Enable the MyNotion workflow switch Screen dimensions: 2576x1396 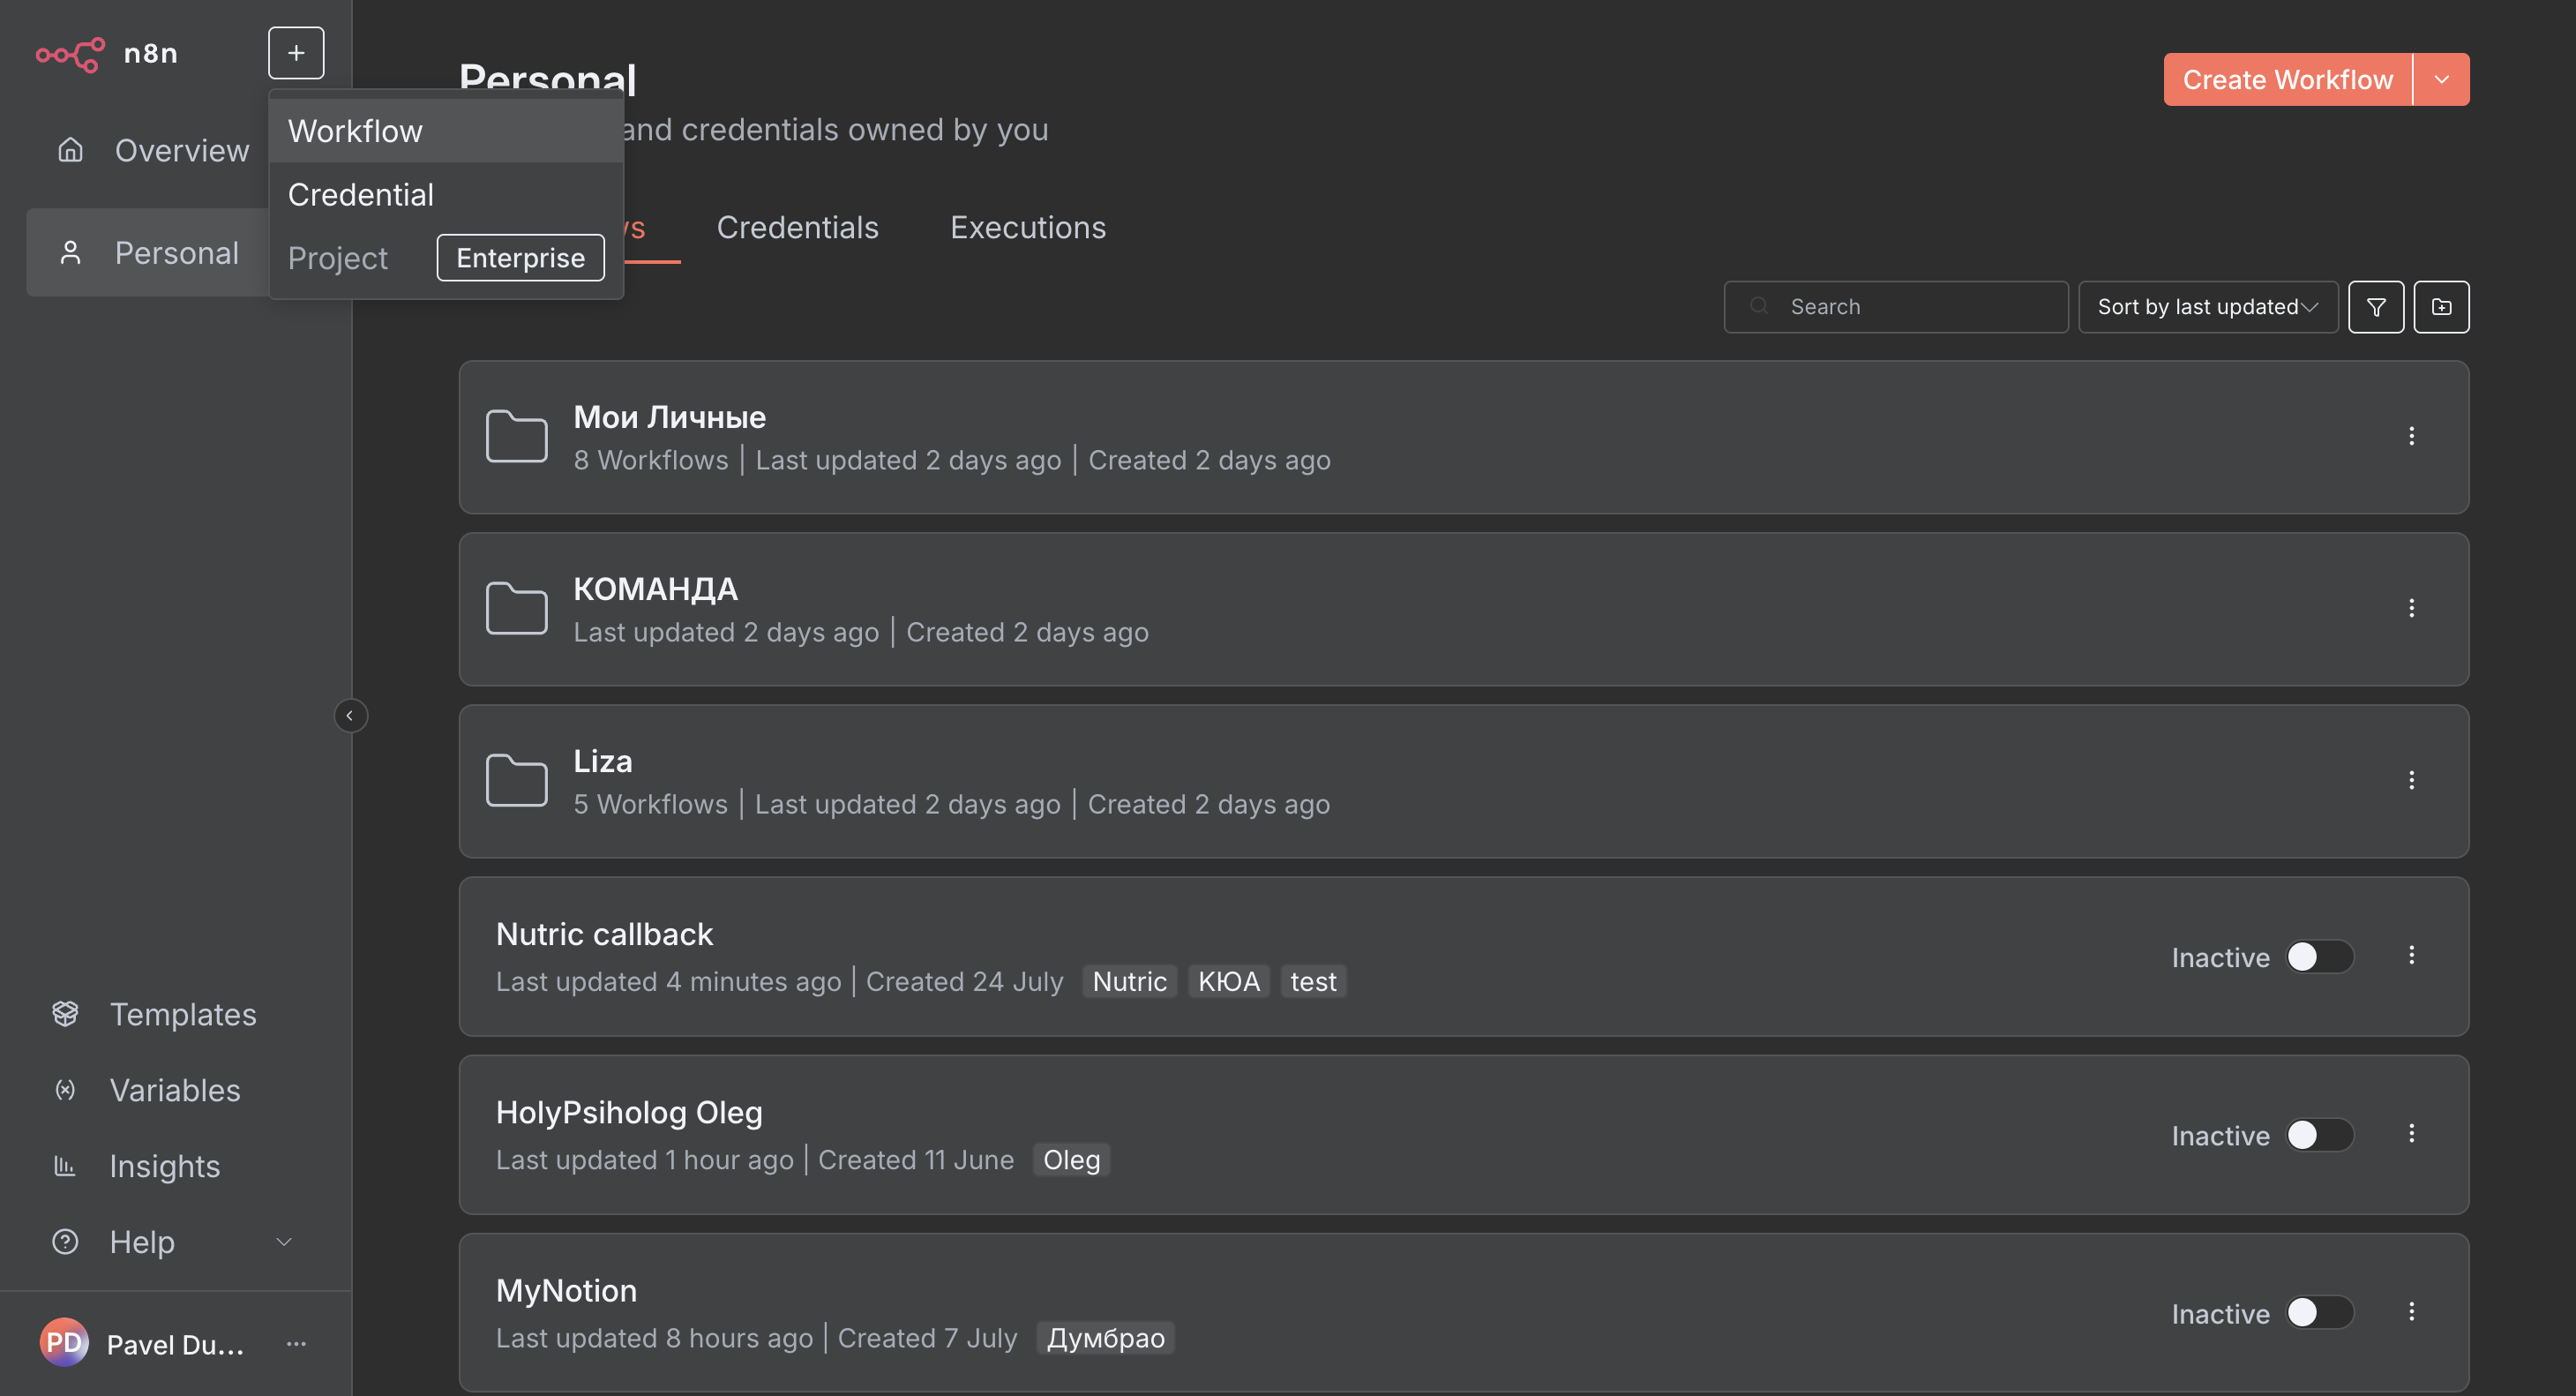[2319, 1313]
